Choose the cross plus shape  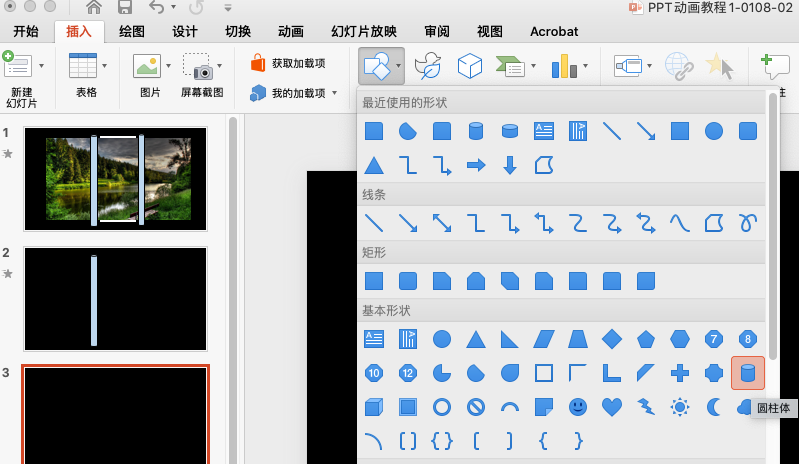[680, 373]
